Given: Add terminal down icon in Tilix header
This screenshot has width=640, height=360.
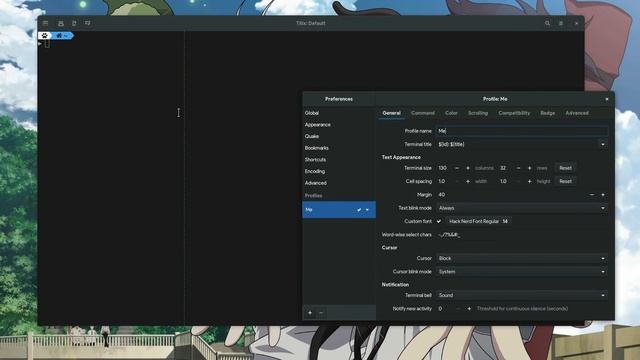Looking at the screenshot, I should [87, 23].
